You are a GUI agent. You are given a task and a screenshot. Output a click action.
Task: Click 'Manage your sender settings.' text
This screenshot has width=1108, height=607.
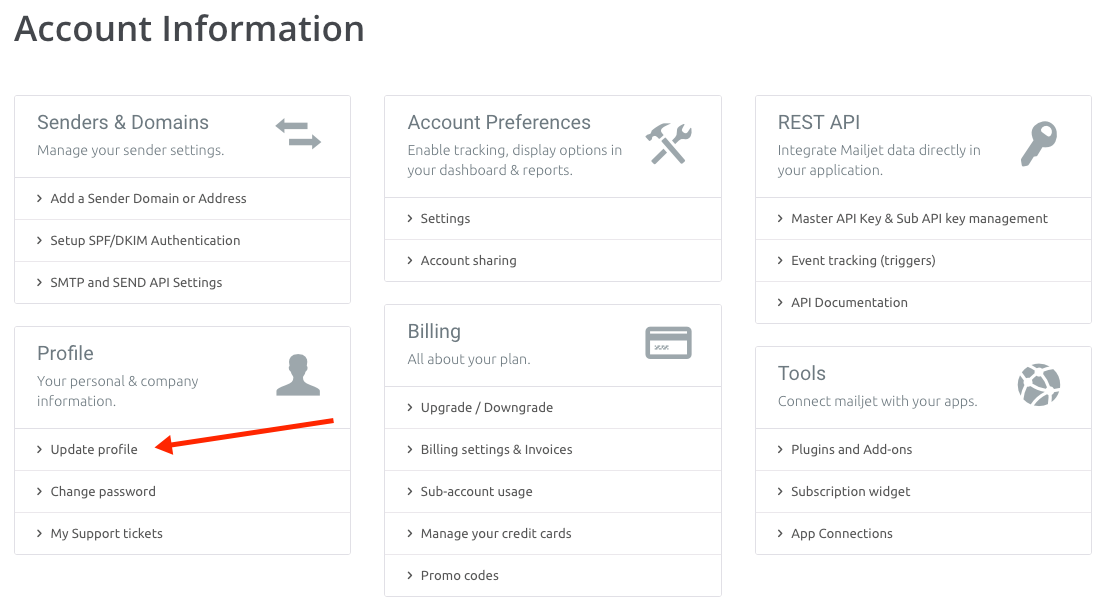pyautogui.click(x=131, y=151)
